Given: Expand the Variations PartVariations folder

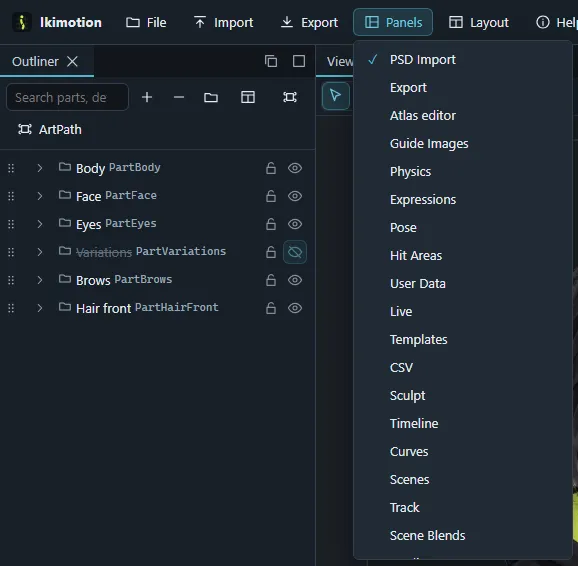Looking at the screenshot, I should tap(39, 252).
